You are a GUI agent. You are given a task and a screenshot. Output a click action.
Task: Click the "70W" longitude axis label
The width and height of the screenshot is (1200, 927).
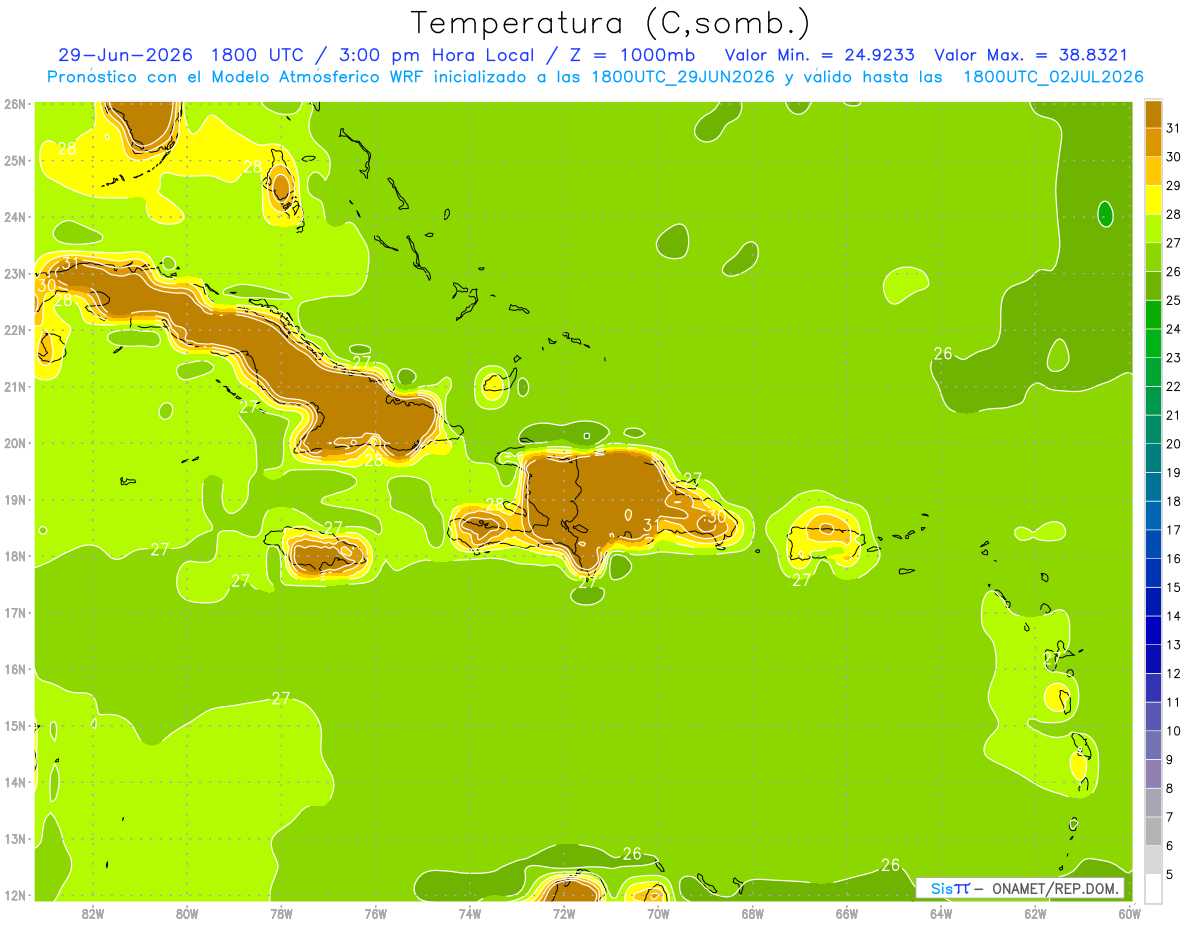tap(658, 913)
